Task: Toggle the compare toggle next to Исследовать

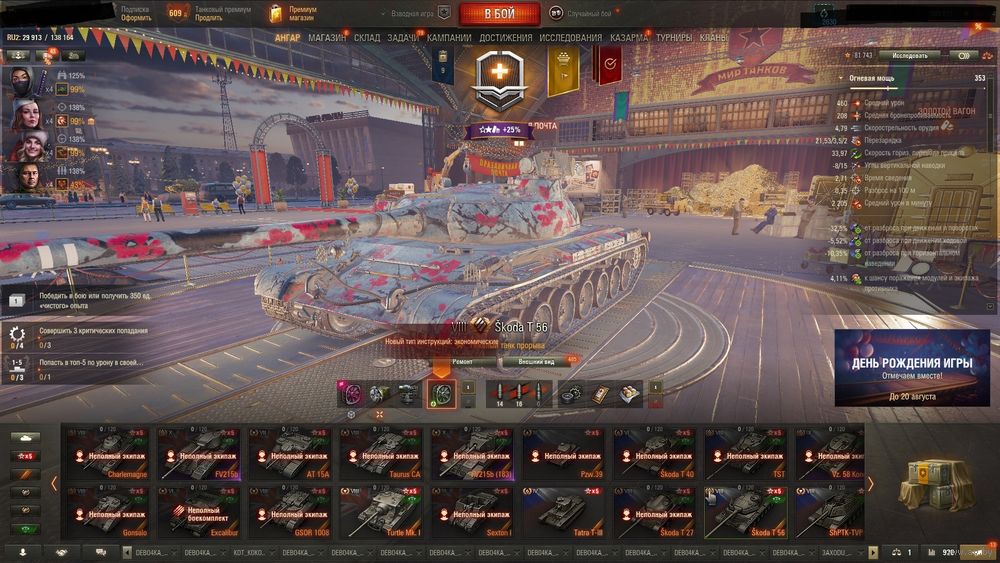Action: tap(964, 55)
